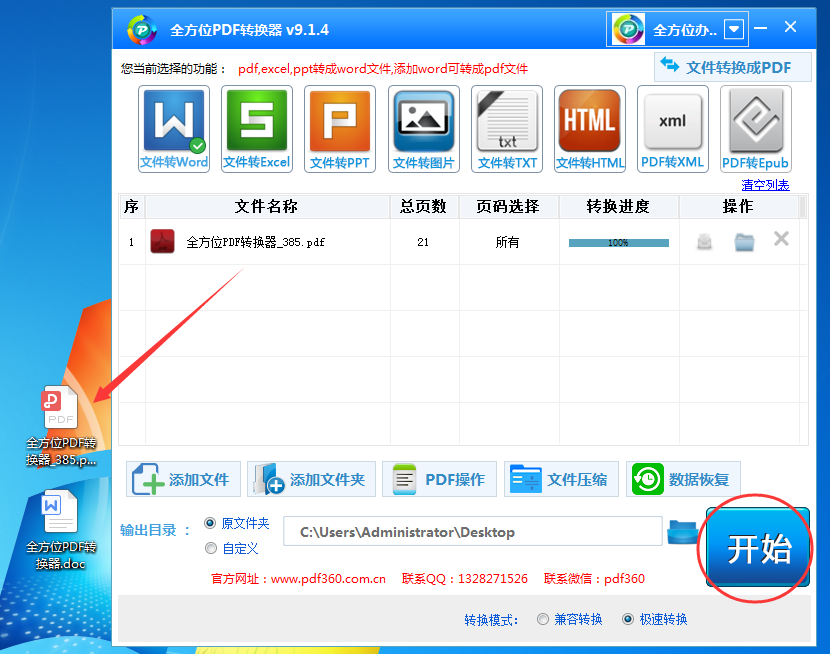
Task: Click the 文件转换成PDF switch button
Action: coord(733,67)
